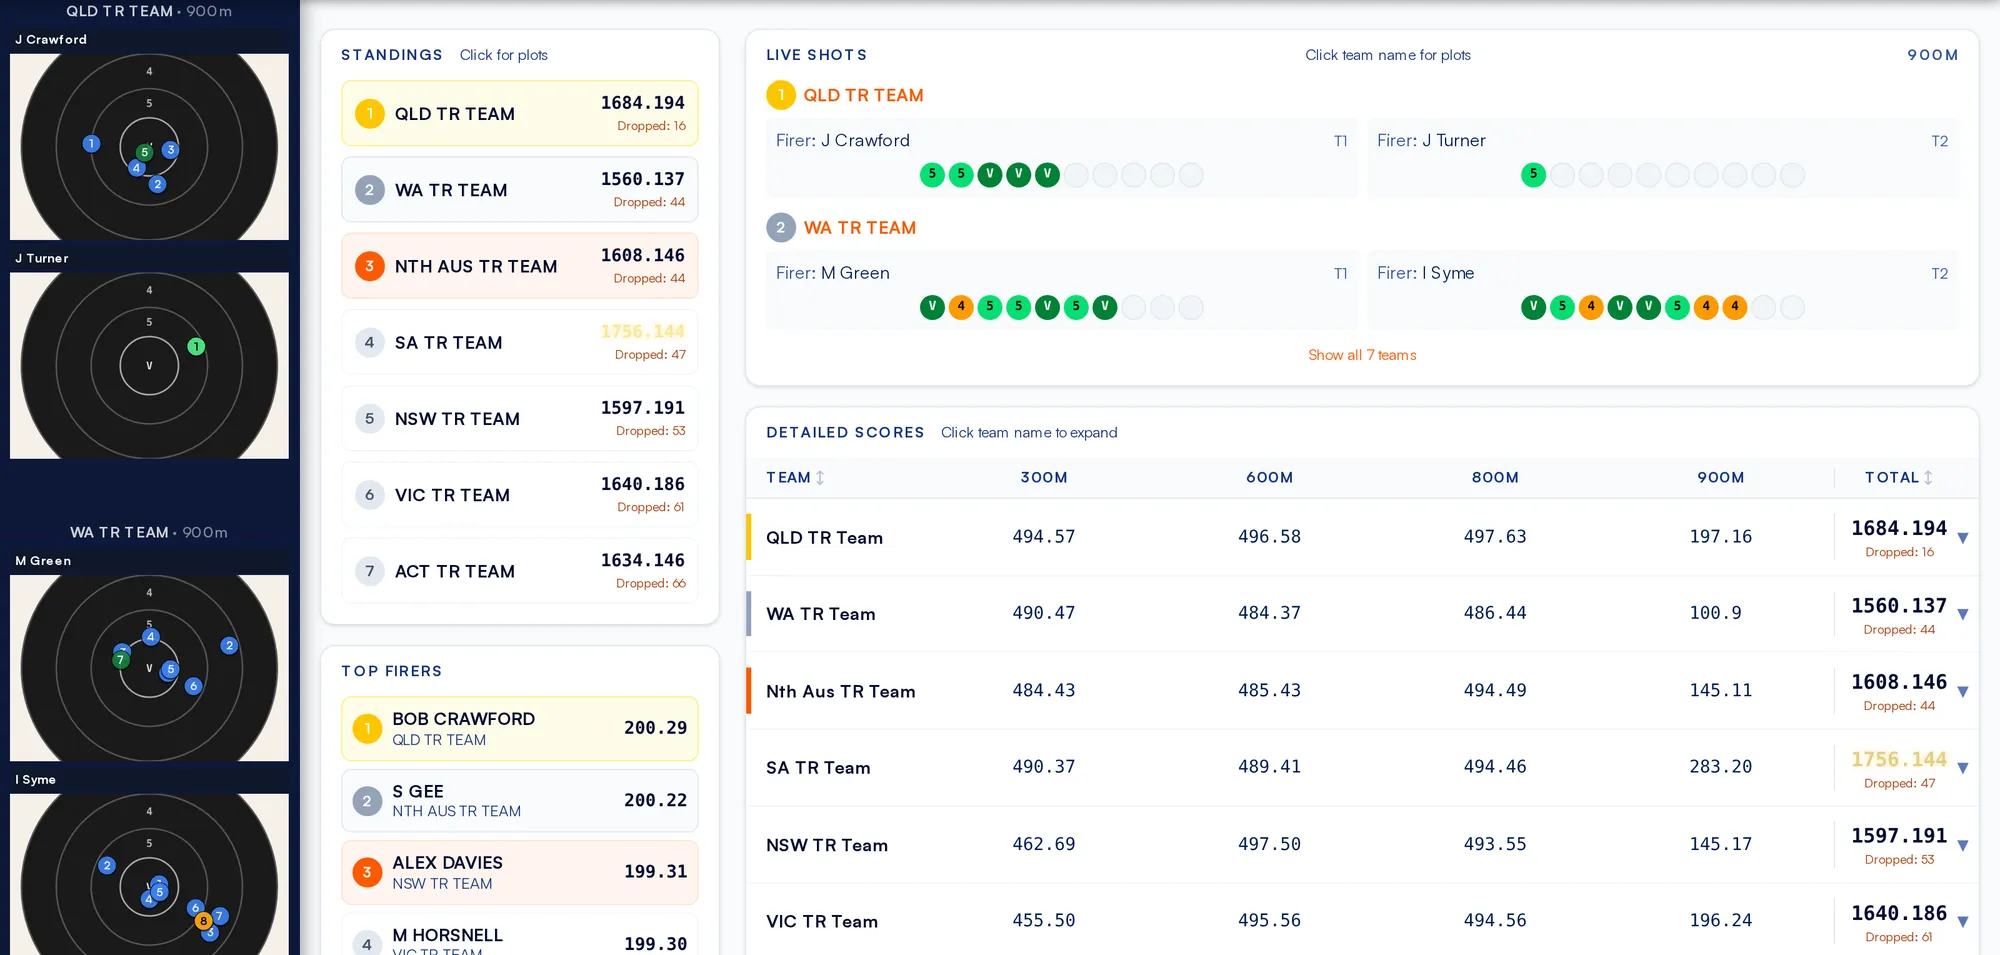Click rank 2 badge in Live Shots WA header
Viewport: 2000px width, 955px height.
(x=781, y=228)
